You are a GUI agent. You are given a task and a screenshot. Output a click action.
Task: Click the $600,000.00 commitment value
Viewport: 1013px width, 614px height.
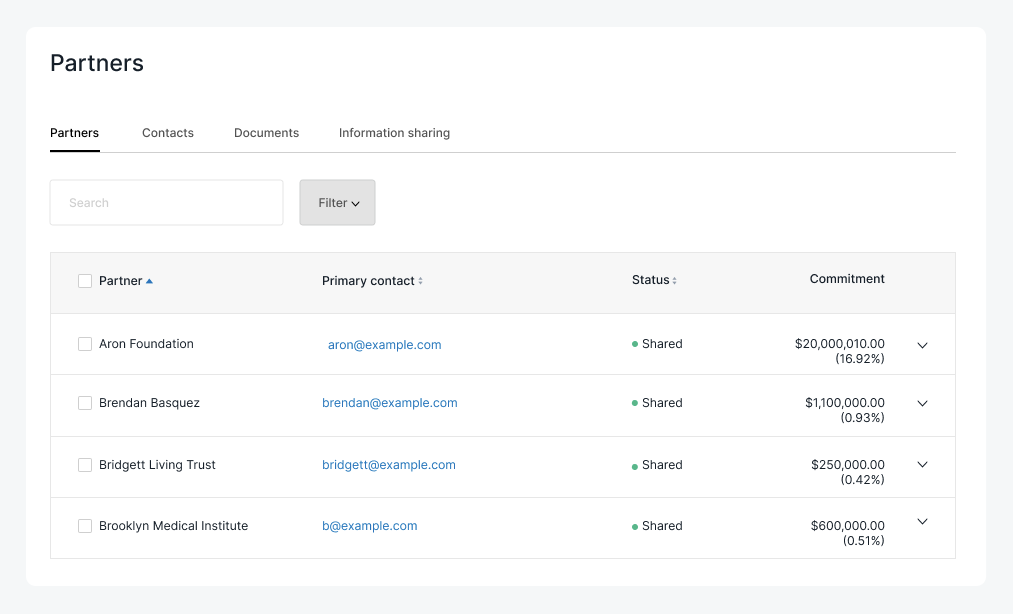tap(848, 526)
